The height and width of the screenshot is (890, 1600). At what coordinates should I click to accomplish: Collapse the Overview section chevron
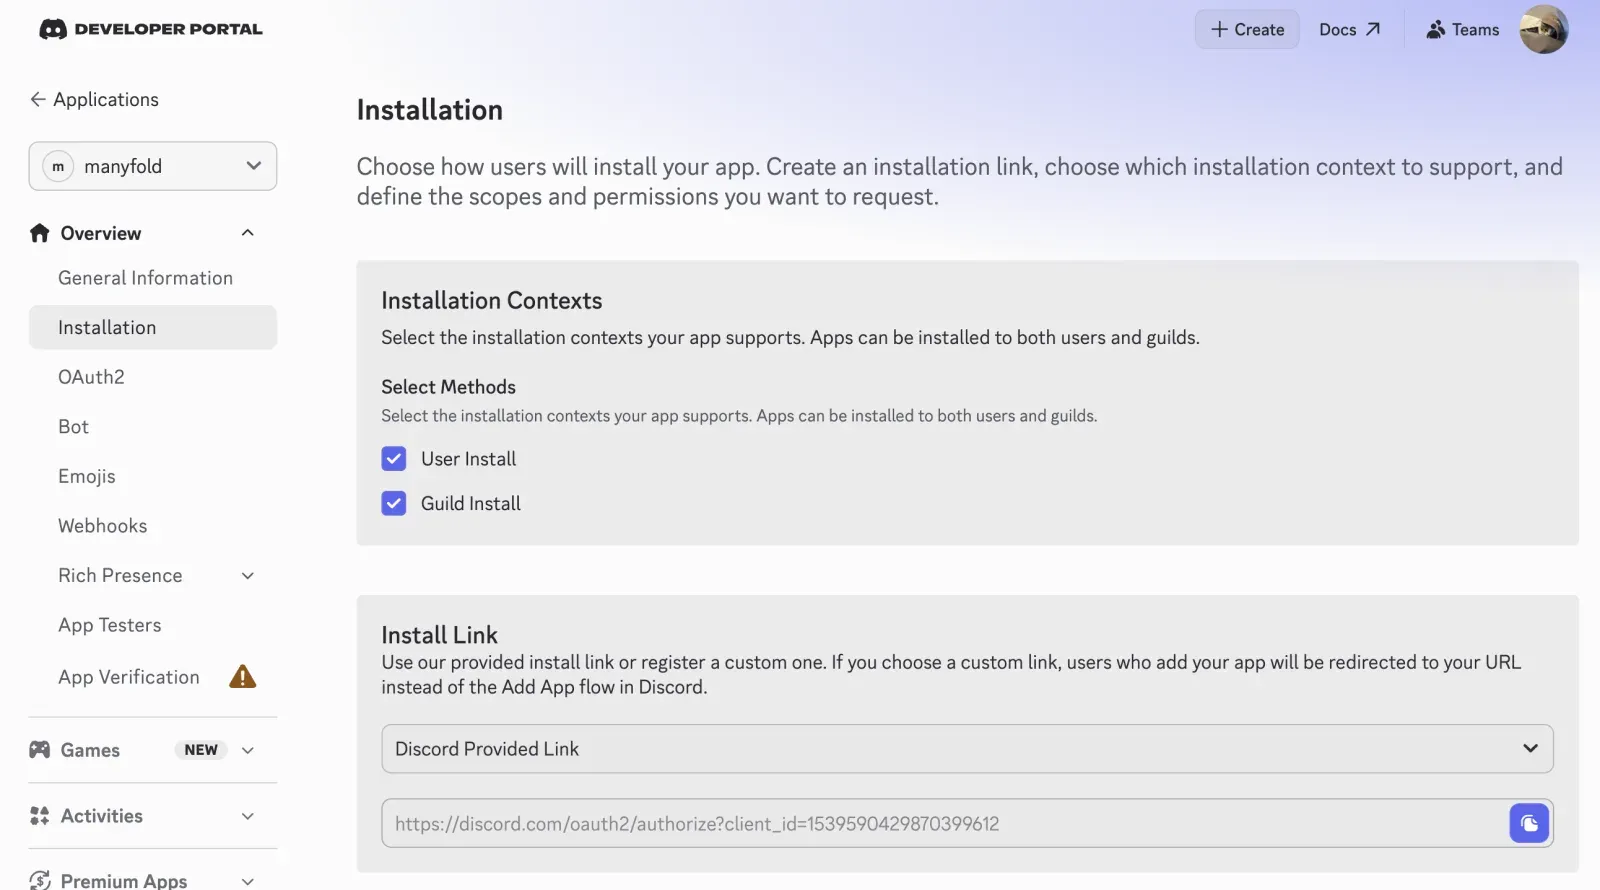[x=248, y=233]
